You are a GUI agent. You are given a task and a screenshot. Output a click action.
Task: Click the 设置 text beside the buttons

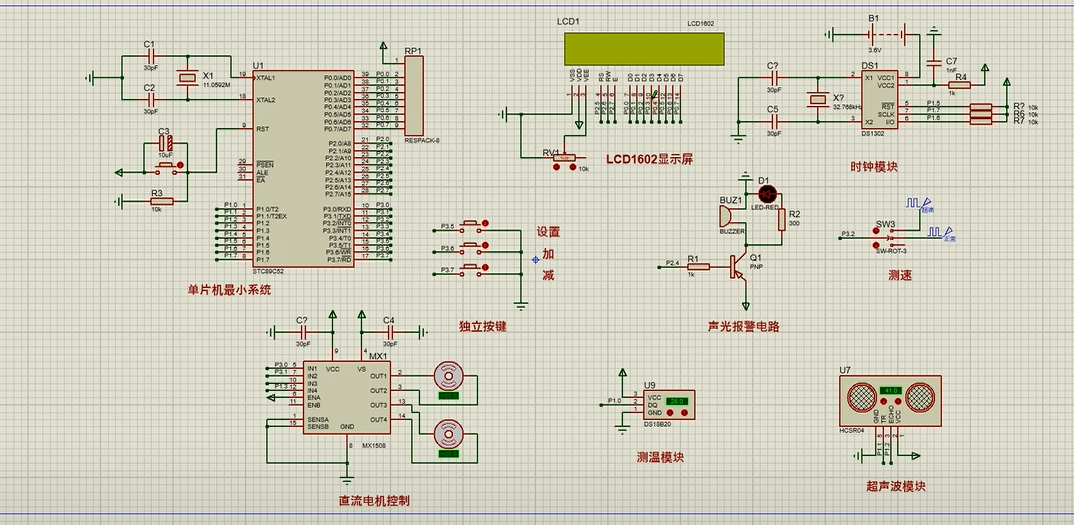548,232
